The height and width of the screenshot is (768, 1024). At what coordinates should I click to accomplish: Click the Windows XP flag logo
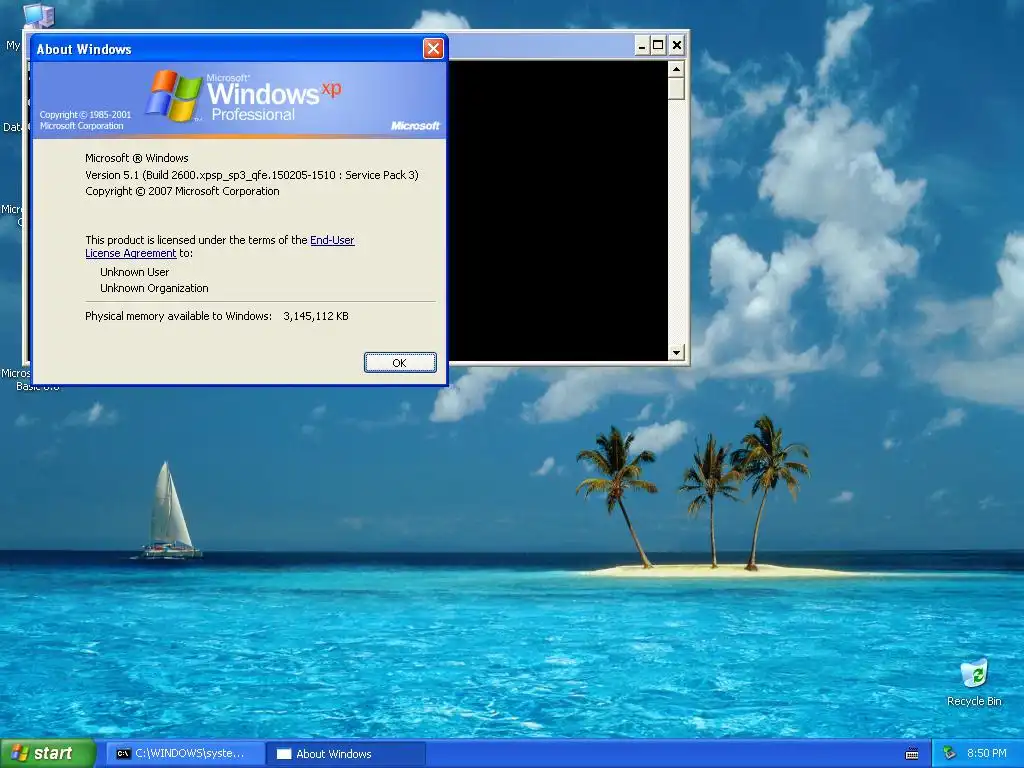click(174, 96)
